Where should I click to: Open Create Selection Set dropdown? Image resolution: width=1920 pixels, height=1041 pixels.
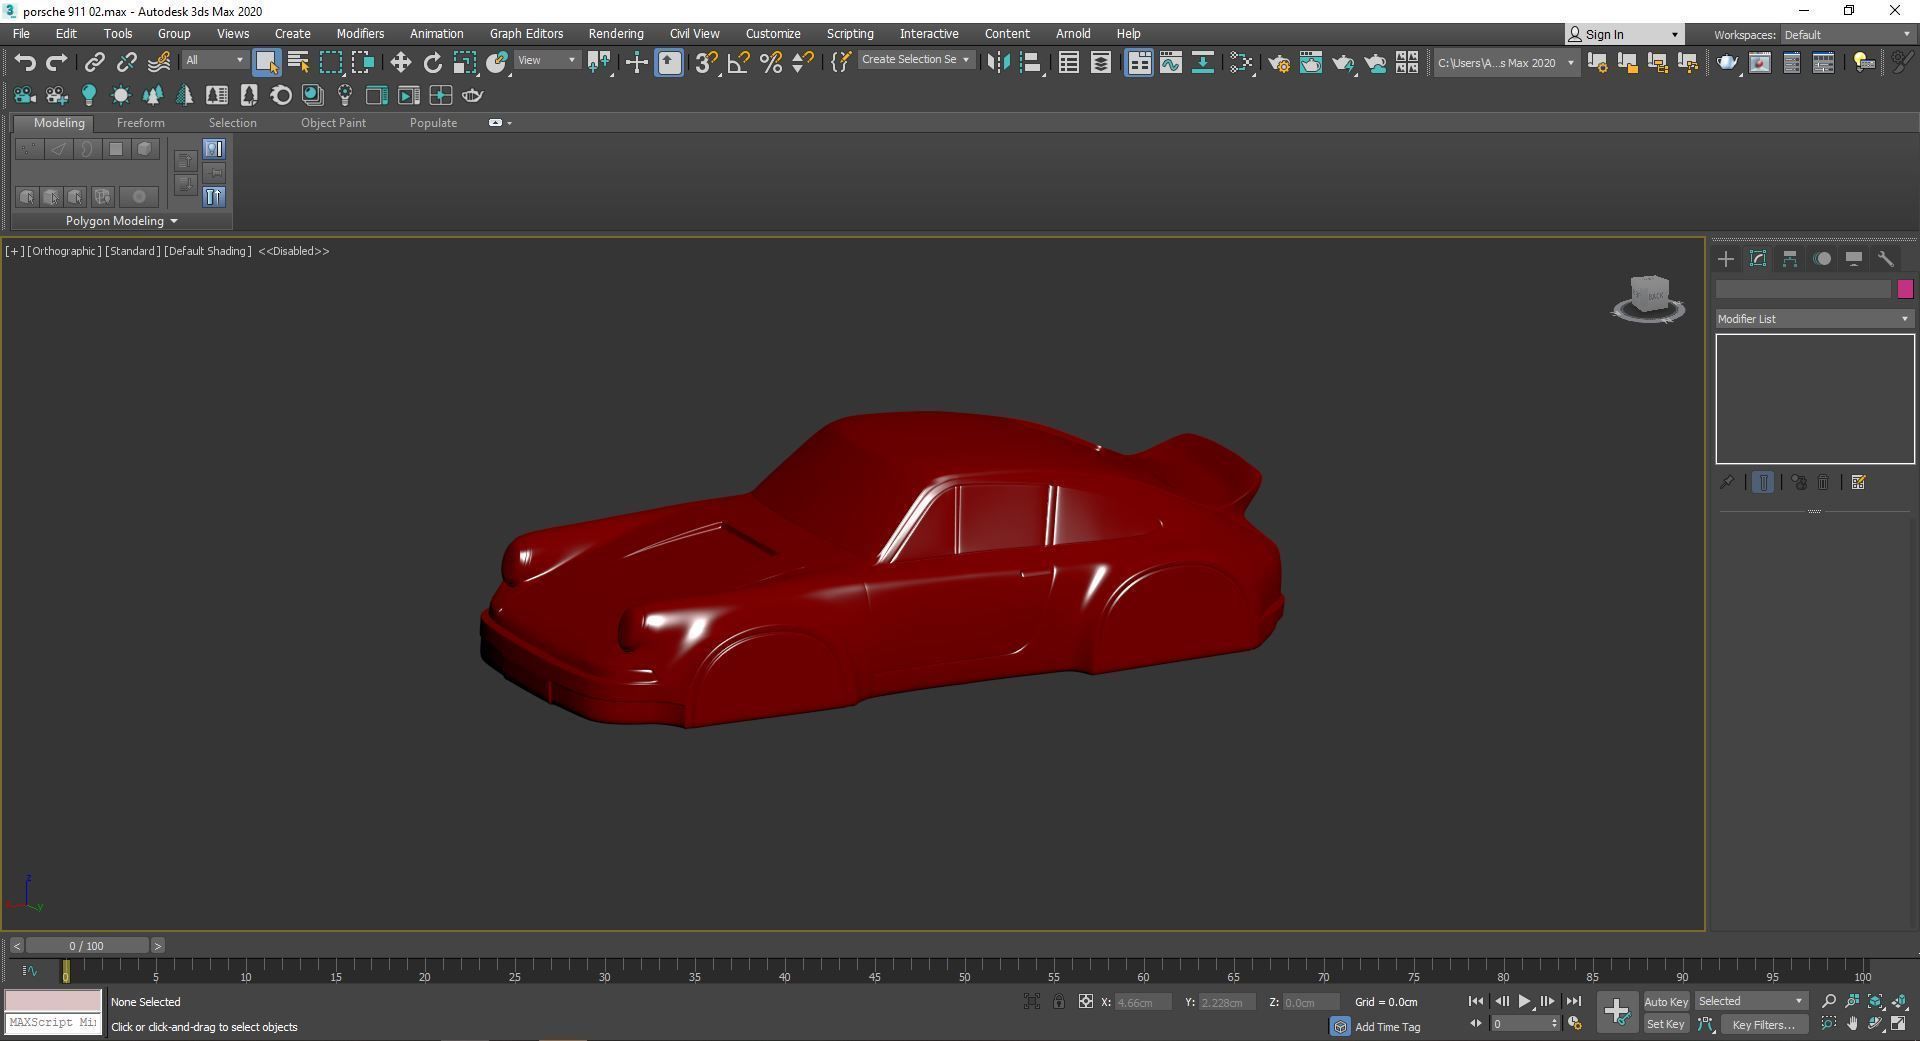coord(915,60)
